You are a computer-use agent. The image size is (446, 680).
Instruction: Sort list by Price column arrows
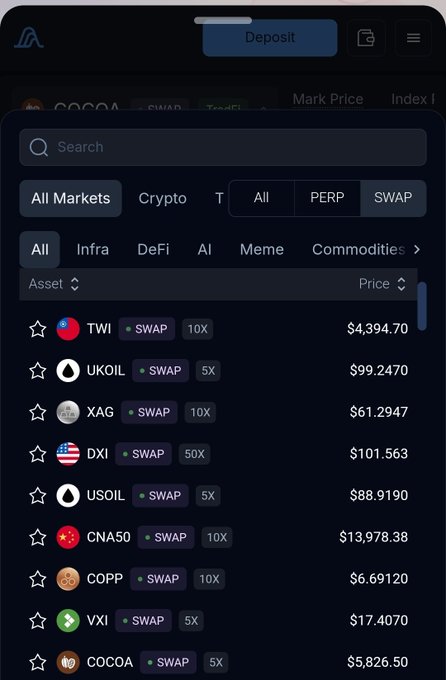click(x=401, y=284)
